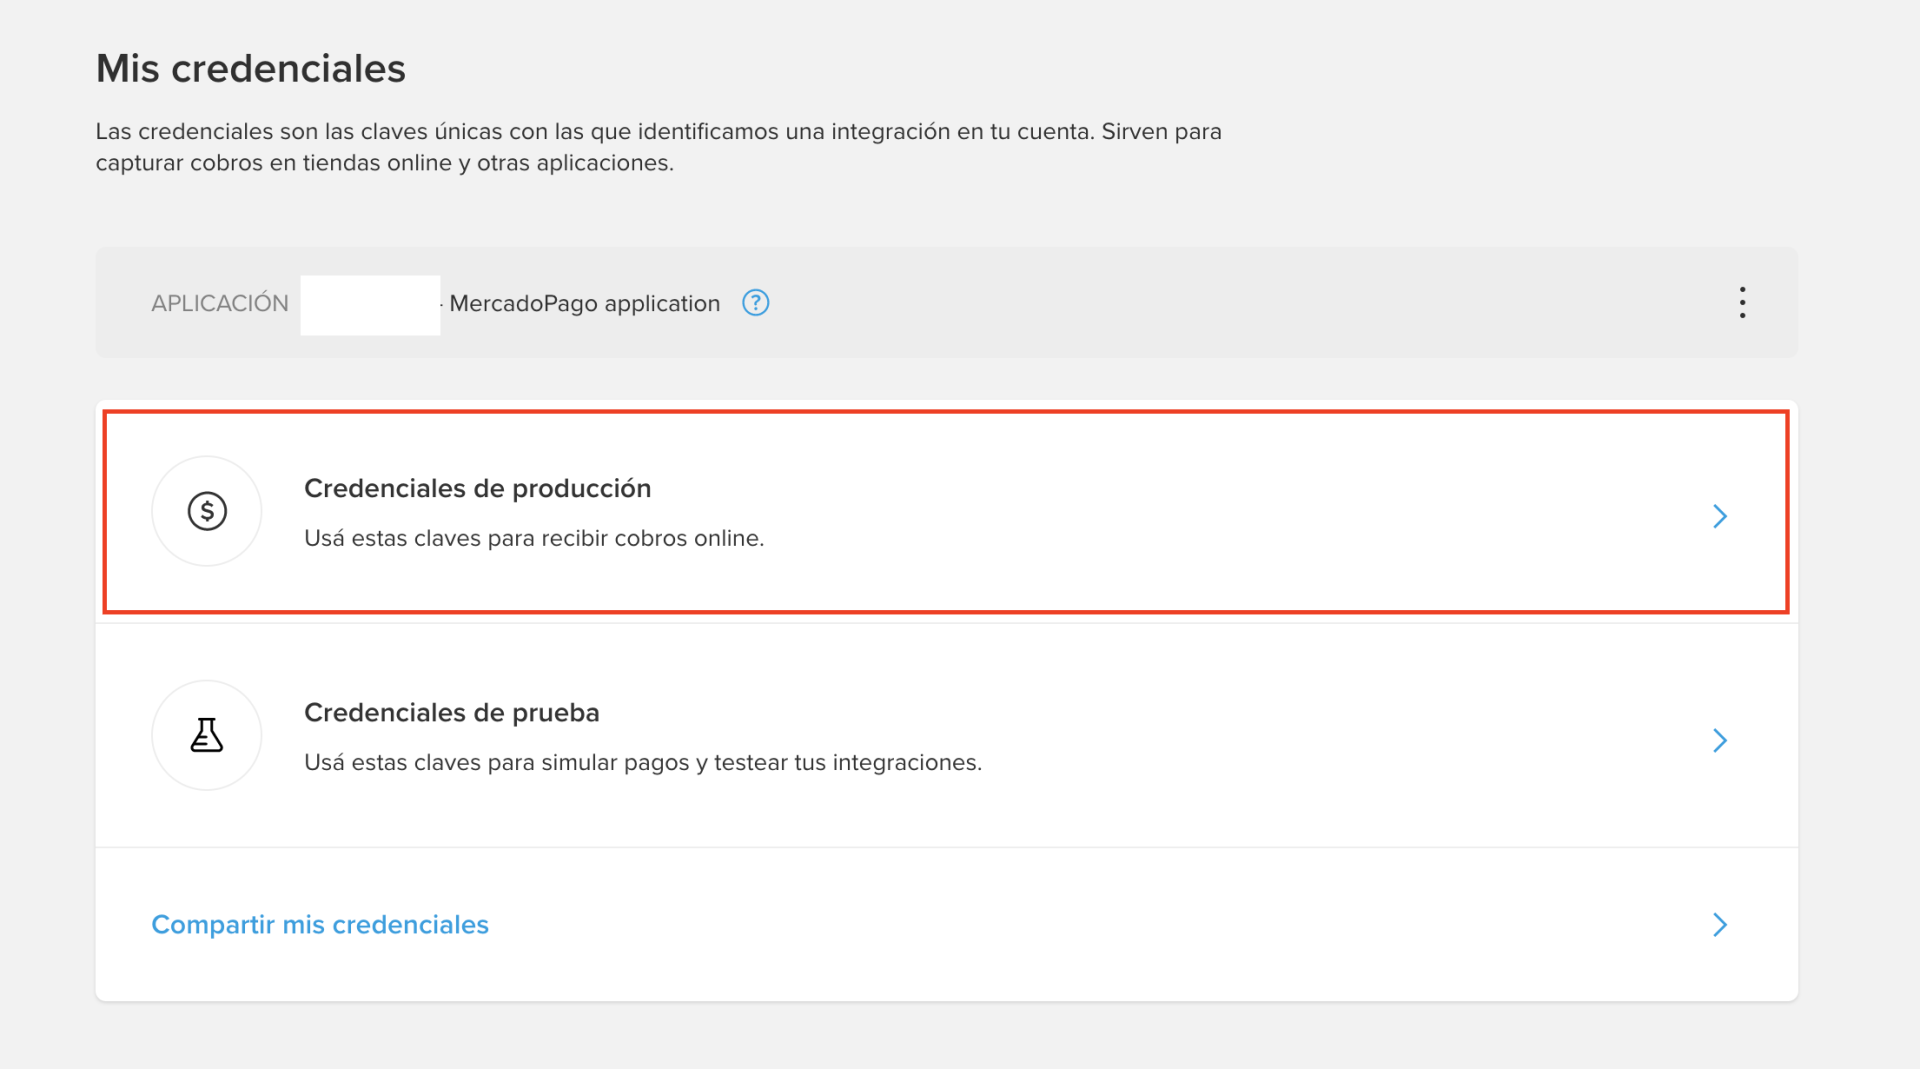Open the three-dot application options menu
Image resolution: width=1920 pixels, height=1069 pixels.
pyautogui.click(x=1742, y=303)
